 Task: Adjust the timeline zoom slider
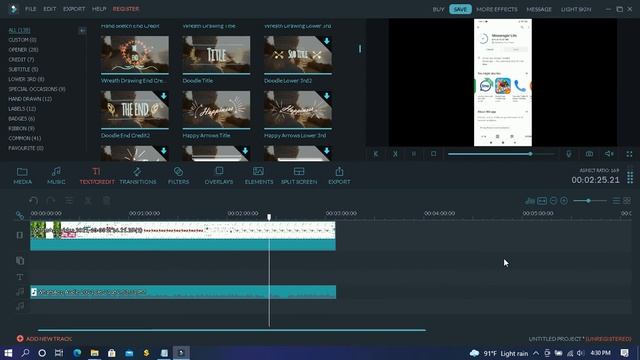point(589,201)
